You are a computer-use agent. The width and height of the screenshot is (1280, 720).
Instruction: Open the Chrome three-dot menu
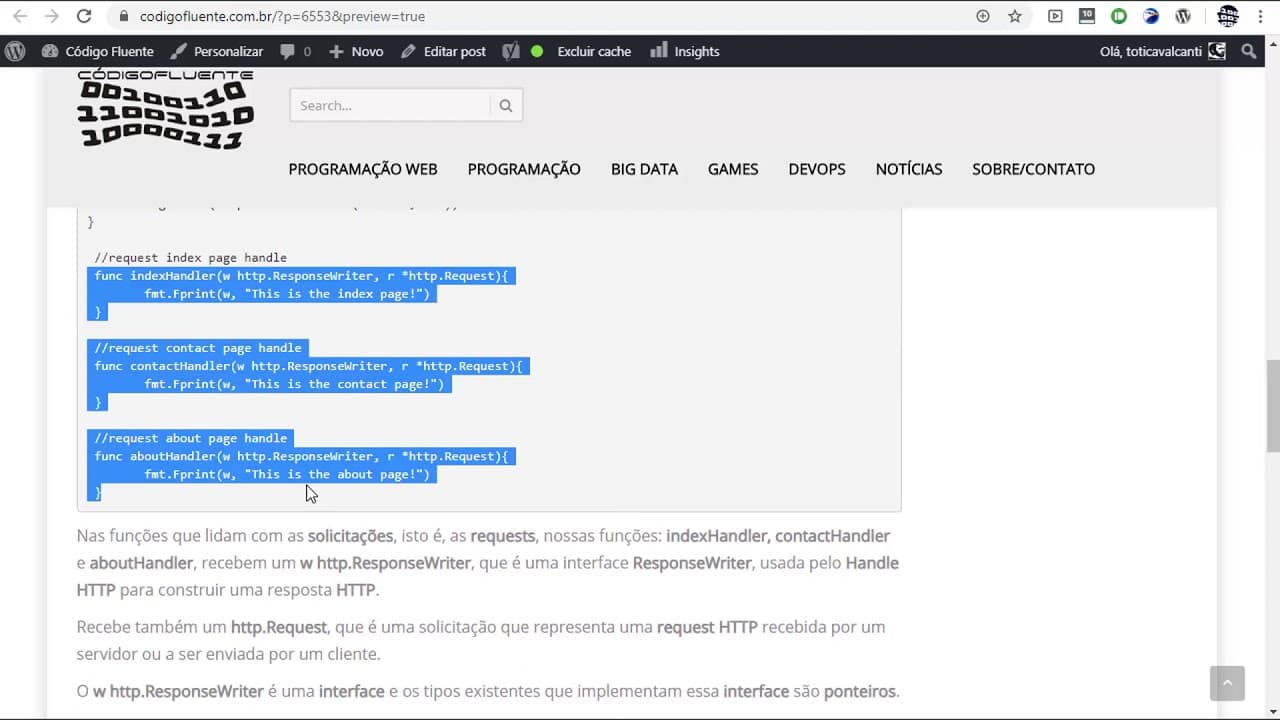(1260, 16)
